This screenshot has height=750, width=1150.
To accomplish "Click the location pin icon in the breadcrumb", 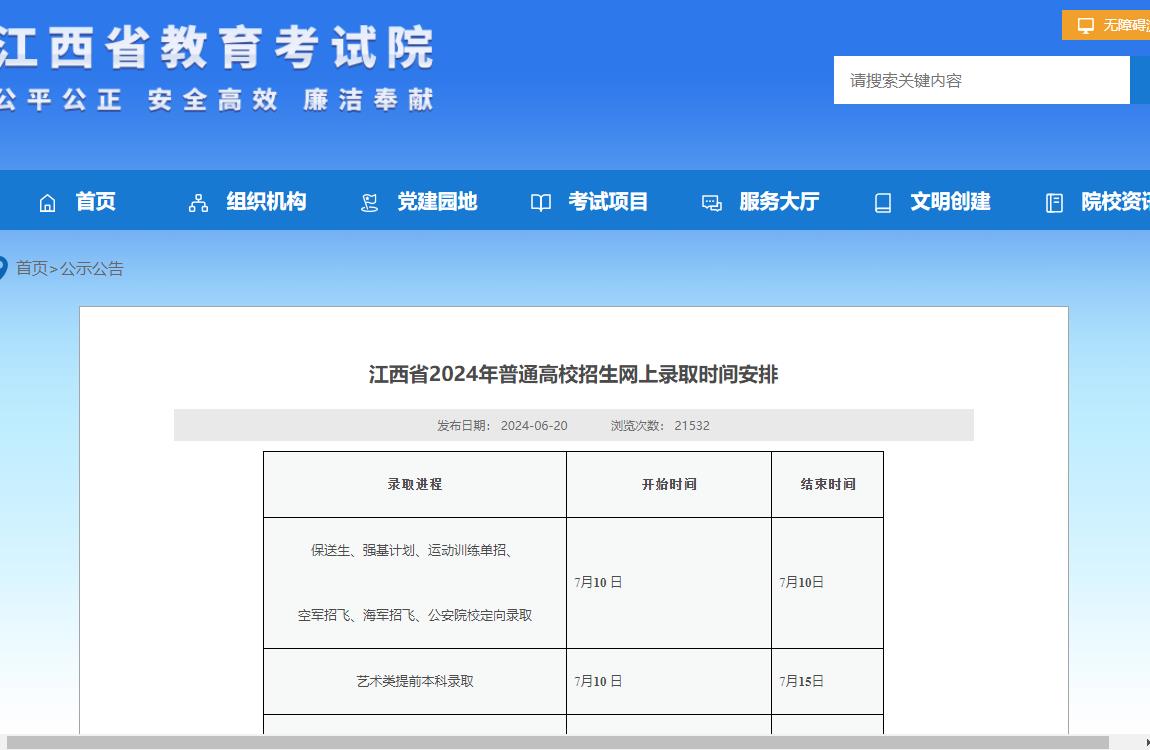I will point(5,267).
